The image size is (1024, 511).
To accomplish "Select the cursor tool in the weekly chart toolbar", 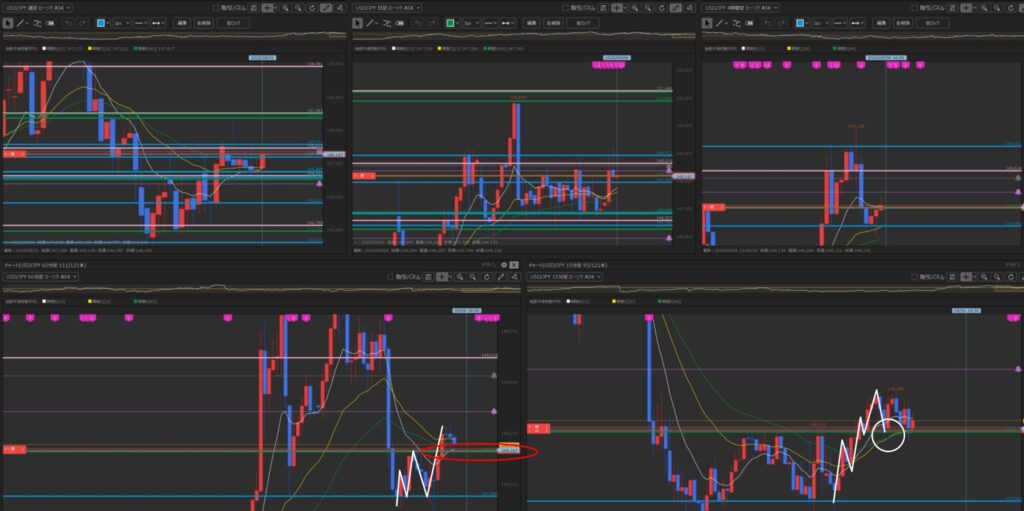I will pyautogui.click(x=8, y=21).
